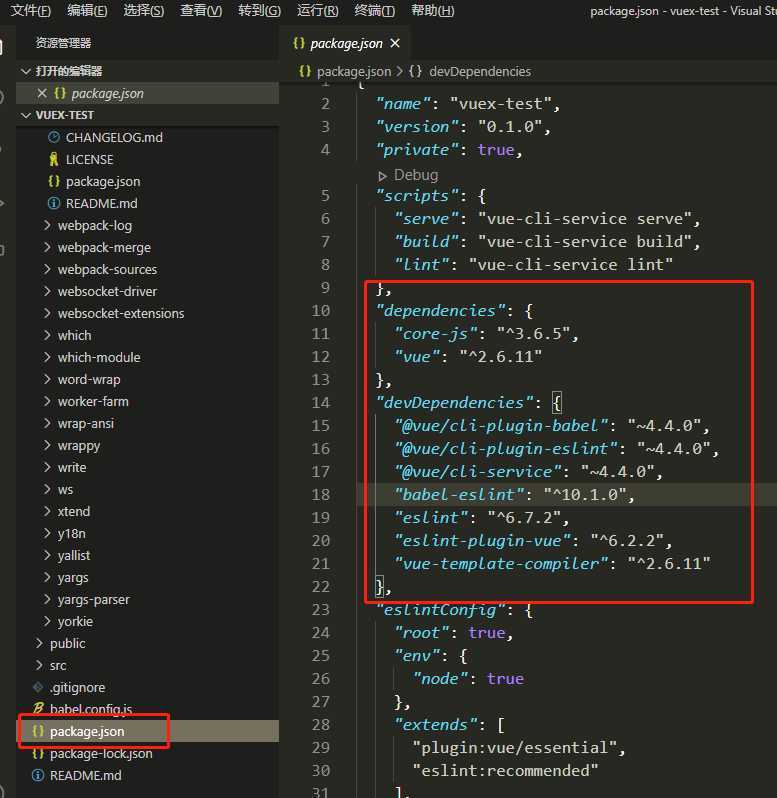The image size is (777, 798).
Task: Click the babel.config.js Babel icon
Action: [x=38, y=708]
